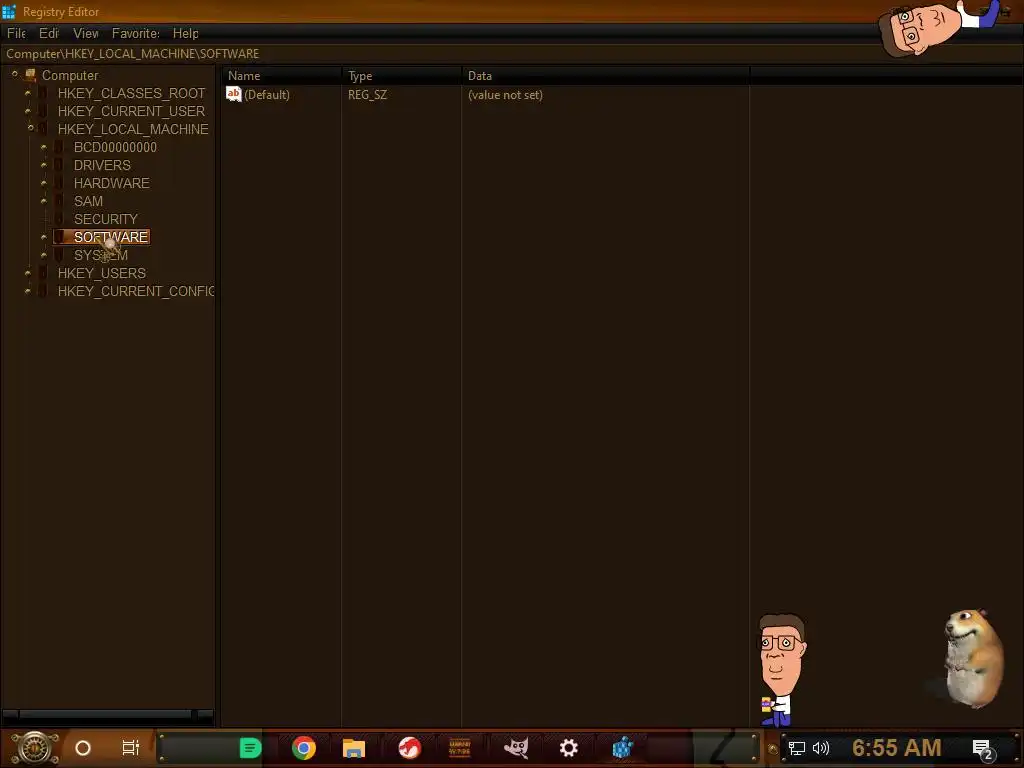Image resolution: width=1024 pixels, height=768 pixels.
Task: Click the clock showing 6:55 AM
Action: pos(897,748)
